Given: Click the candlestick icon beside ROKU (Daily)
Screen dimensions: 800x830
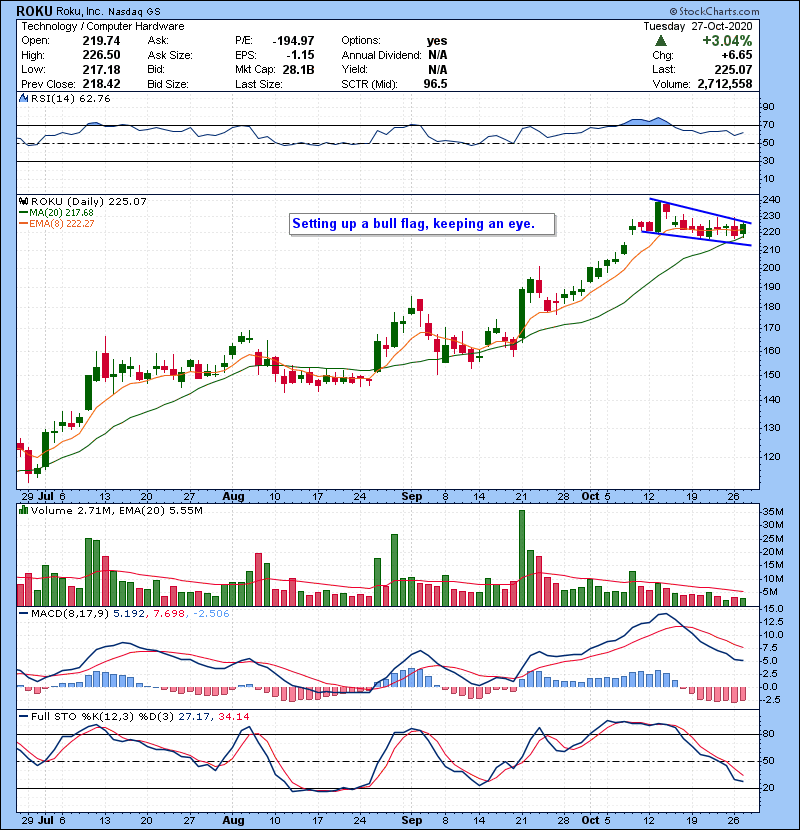Looking at the screenshot, I should point(23,201).
